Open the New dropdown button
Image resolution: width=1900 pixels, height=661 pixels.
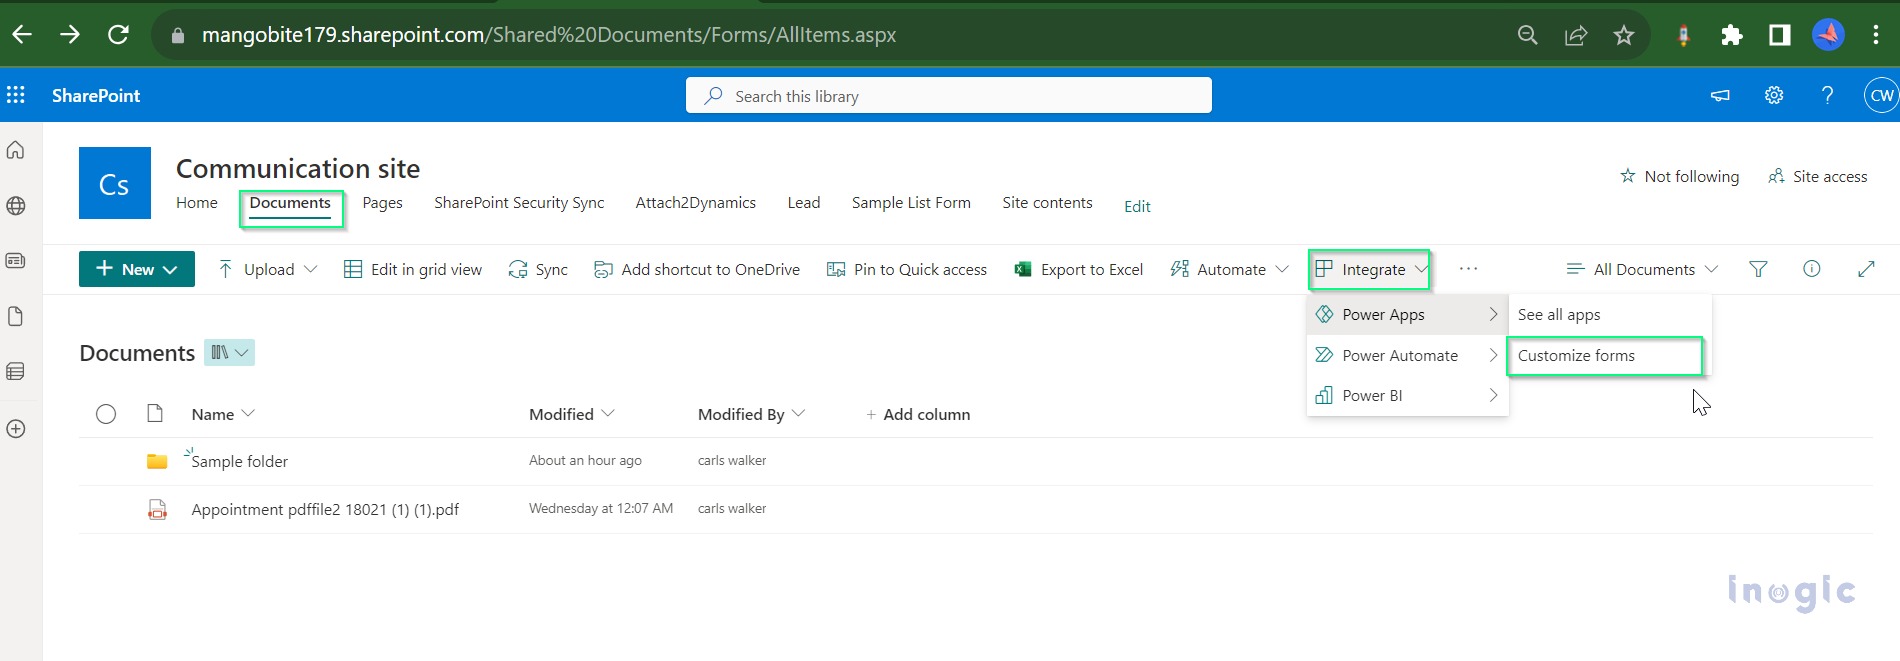pyautogui.click(x=137, y=269)
